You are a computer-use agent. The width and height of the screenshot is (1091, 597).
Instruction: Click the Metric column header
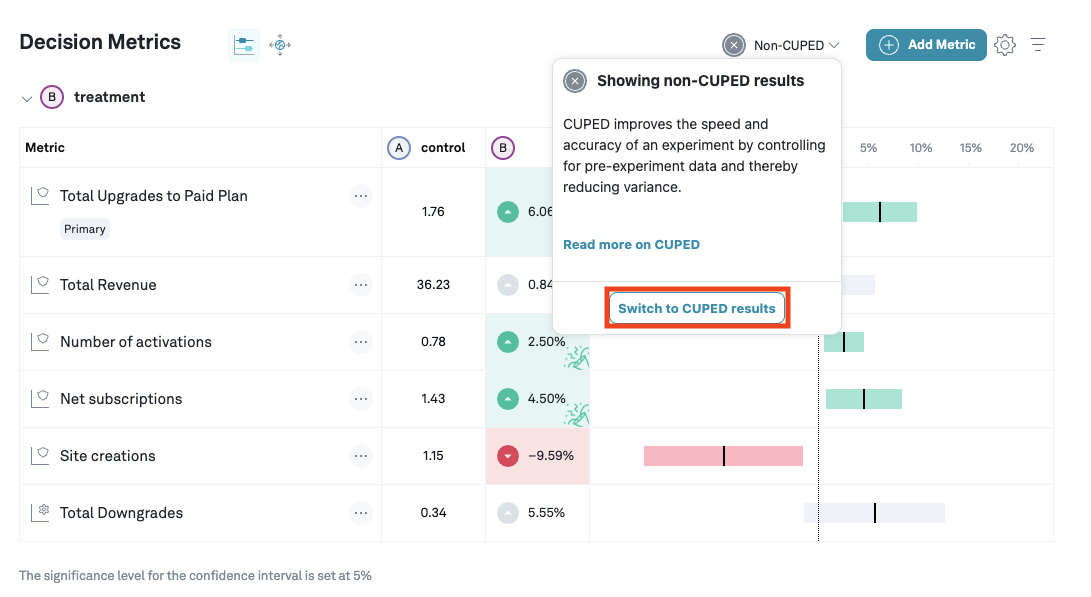pyautogui.click(x=45, y=148)
